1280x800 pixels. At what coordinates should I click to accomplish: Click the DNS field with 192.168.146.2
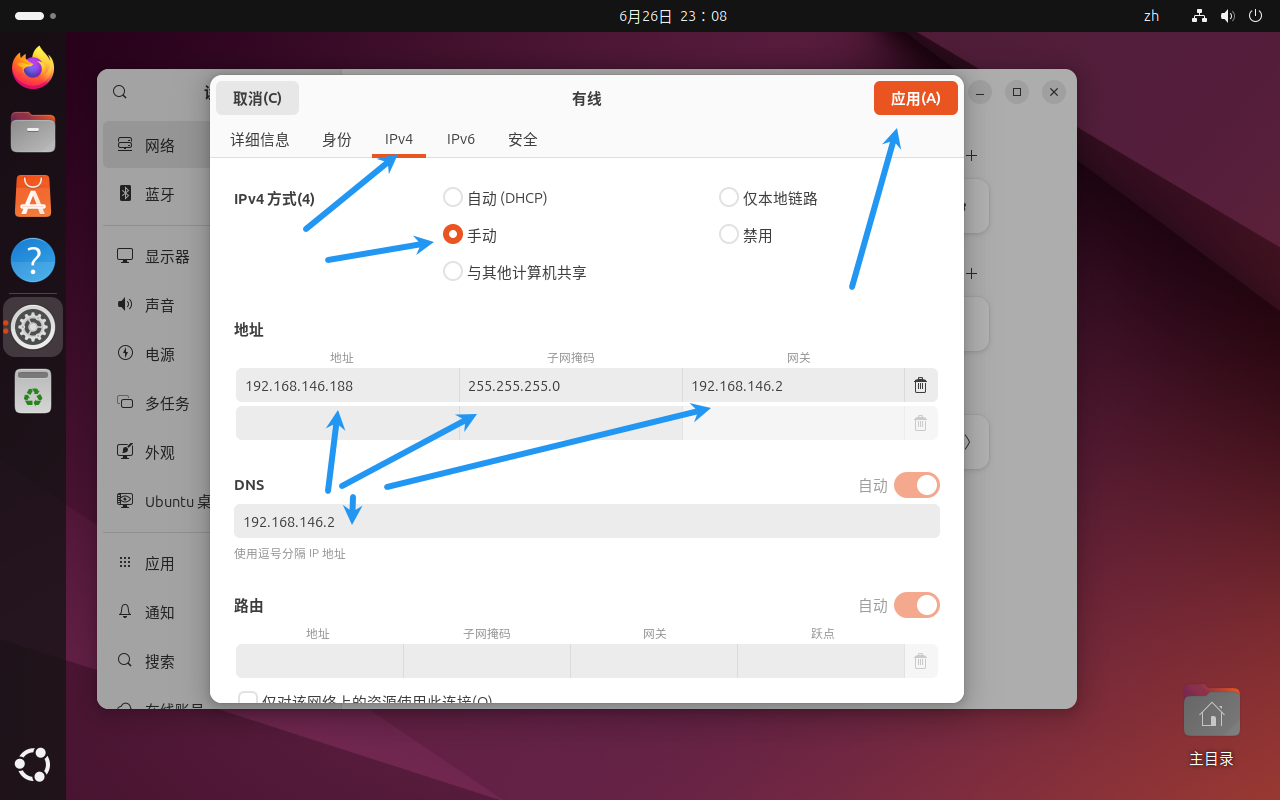pyautogui.click(x=587, y=521)
